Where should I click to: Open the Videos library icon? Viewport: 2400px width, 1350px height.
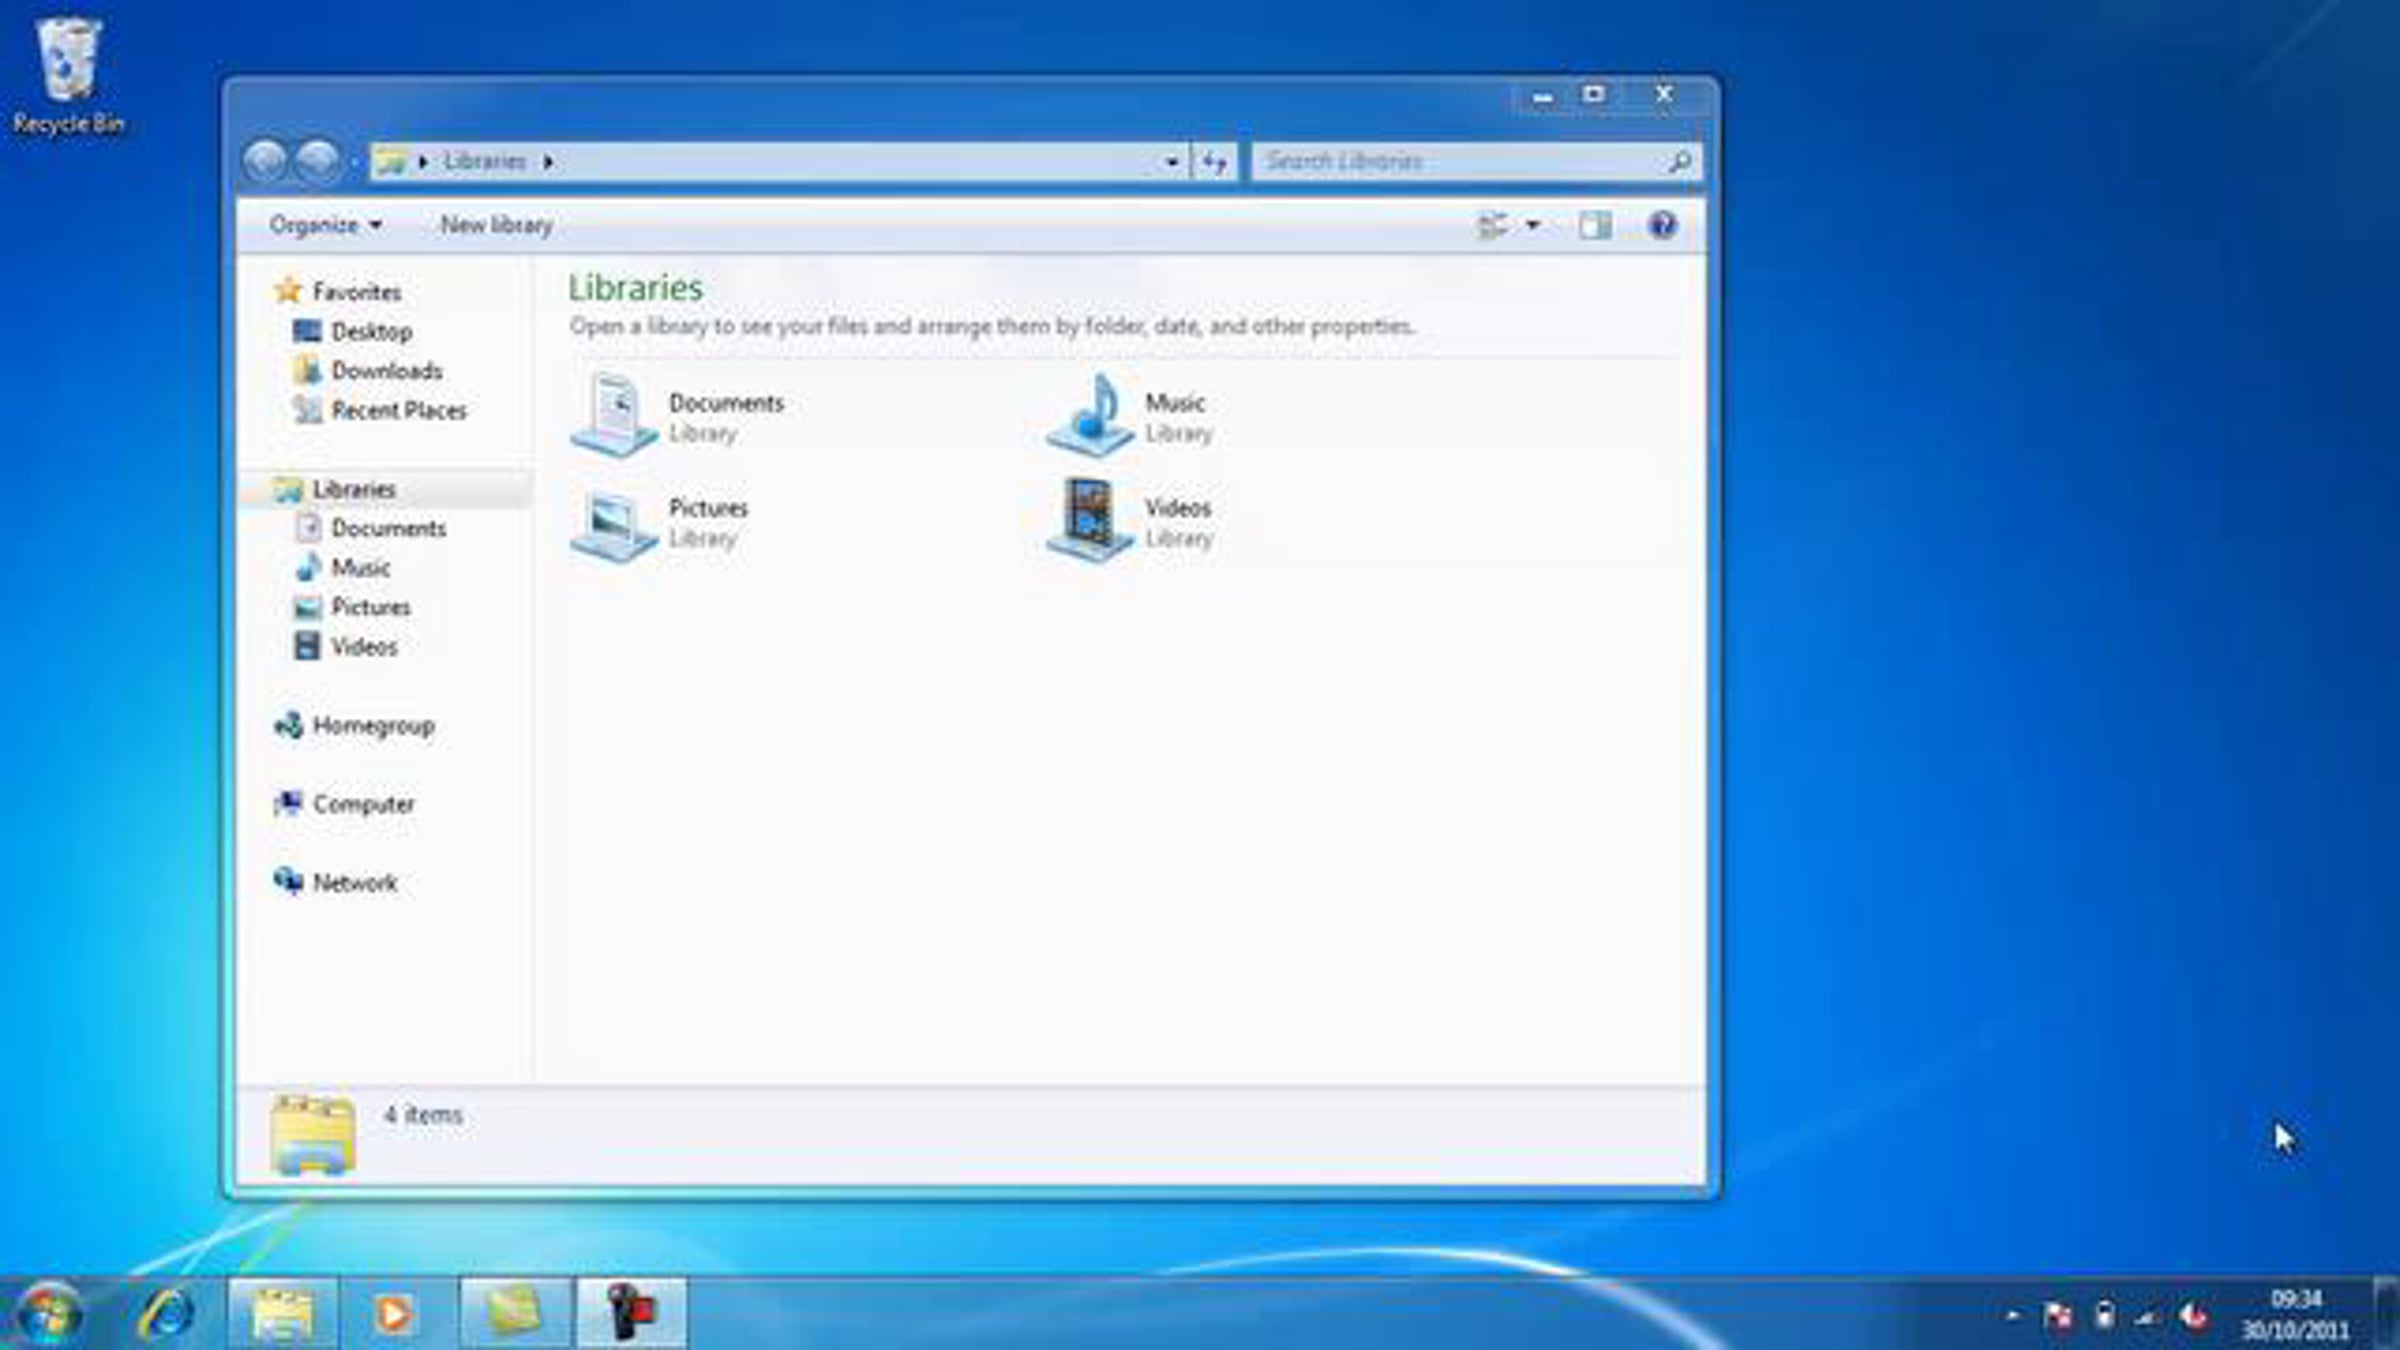coord(1091,520)
